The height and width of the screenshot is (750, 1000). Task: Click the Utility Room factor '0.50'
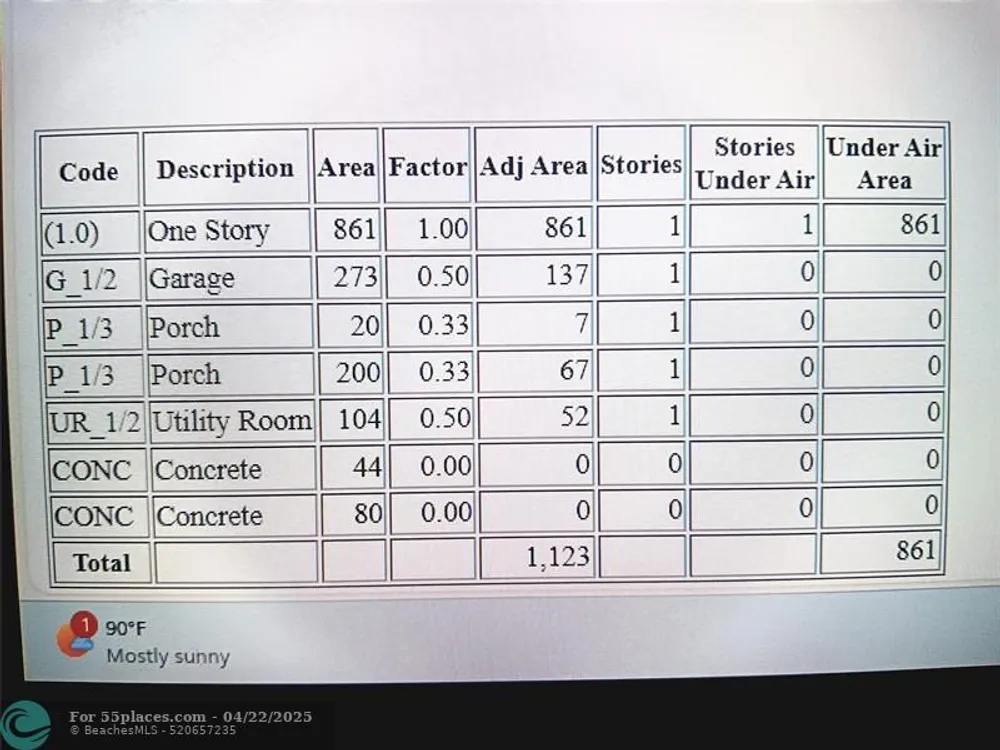click(432, 418)
